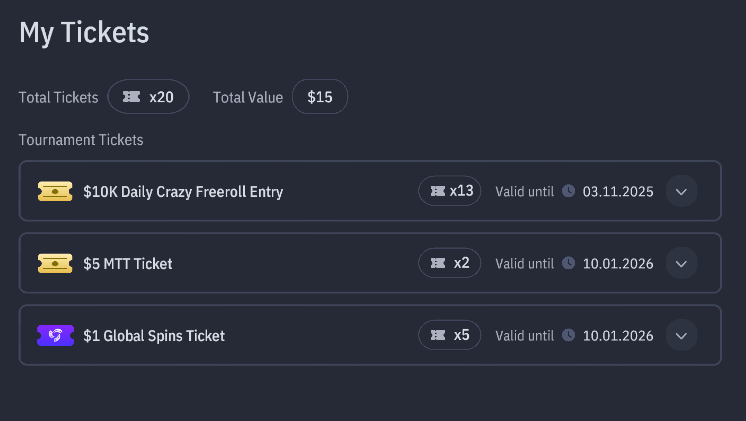Click the x5 ticket count badge
The width and height of the screenshot is (746, 421).
coord(450,335)
